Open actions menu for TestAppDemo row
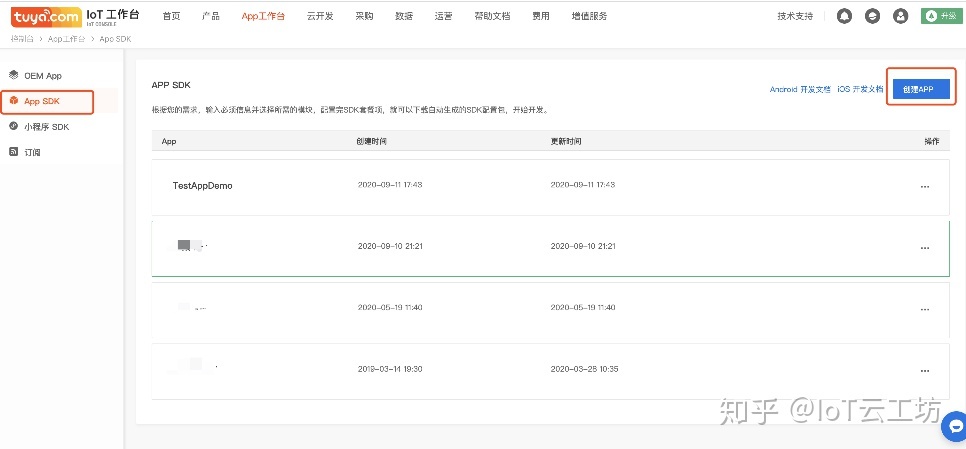 pyautogui.click(x=924, y=186)
